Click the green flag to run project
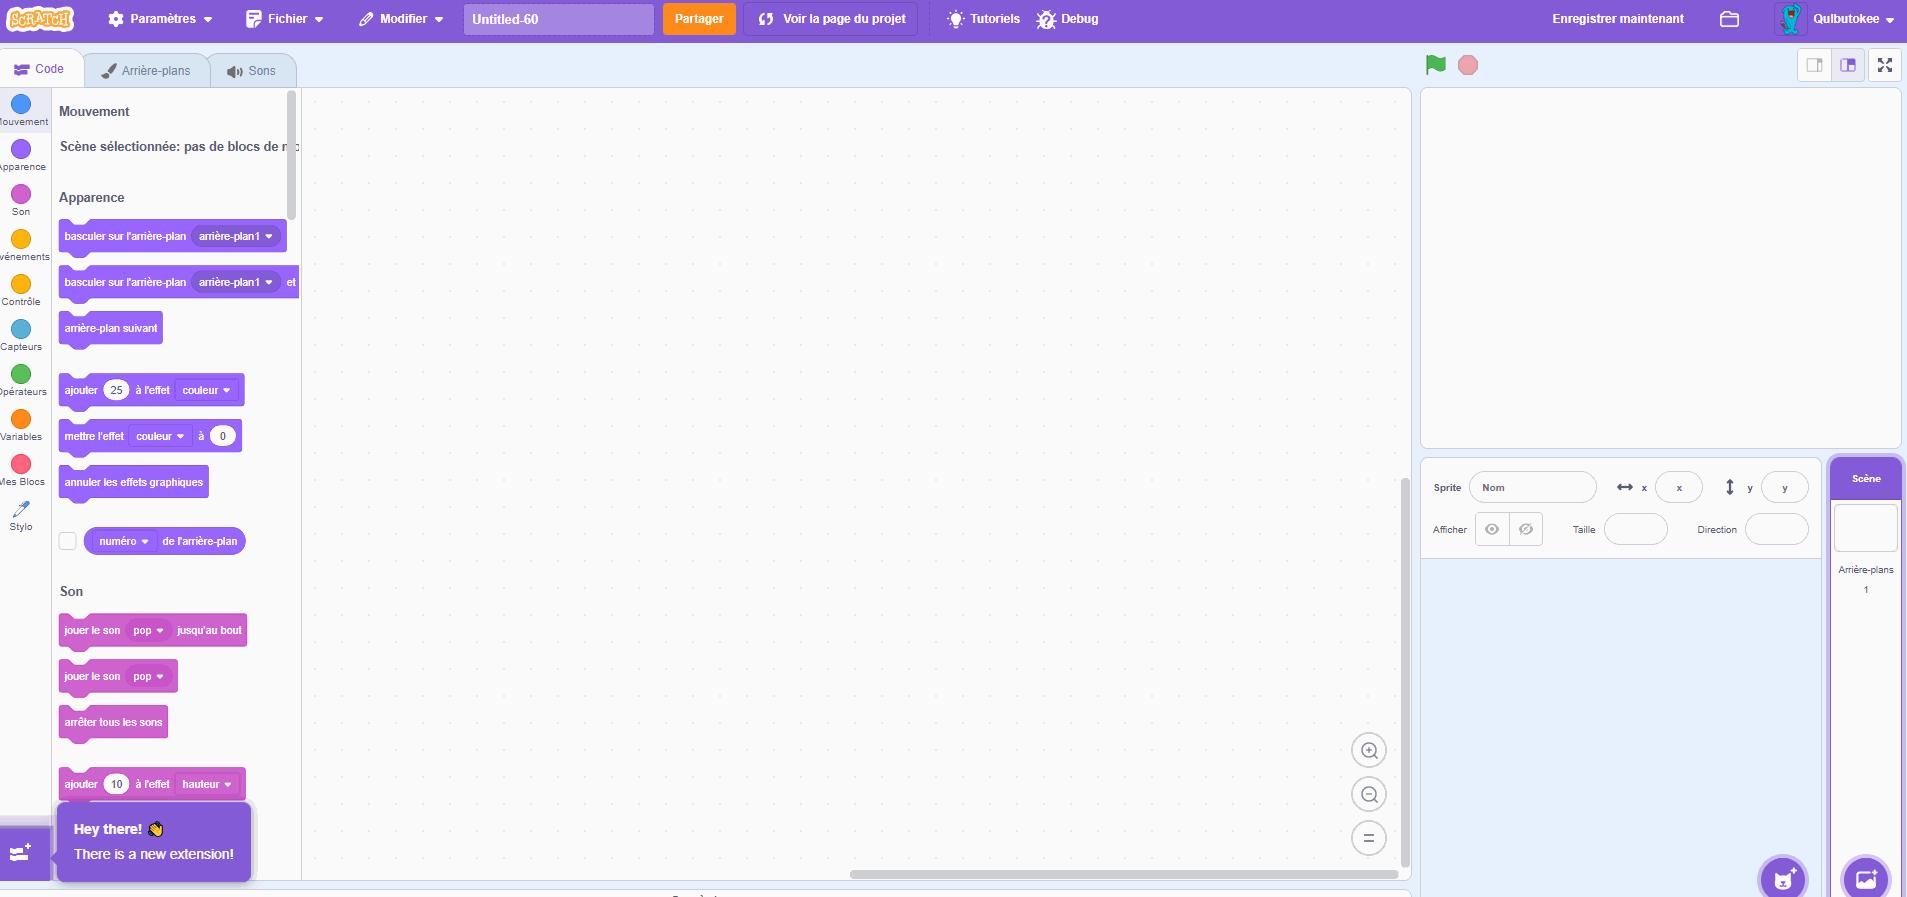 [1435, 65]
